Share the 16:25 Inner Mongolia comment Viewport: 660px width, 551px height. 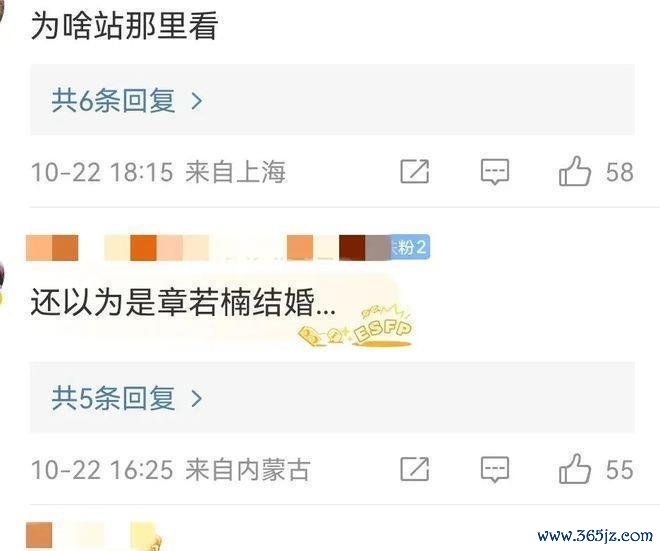[415, 468]
